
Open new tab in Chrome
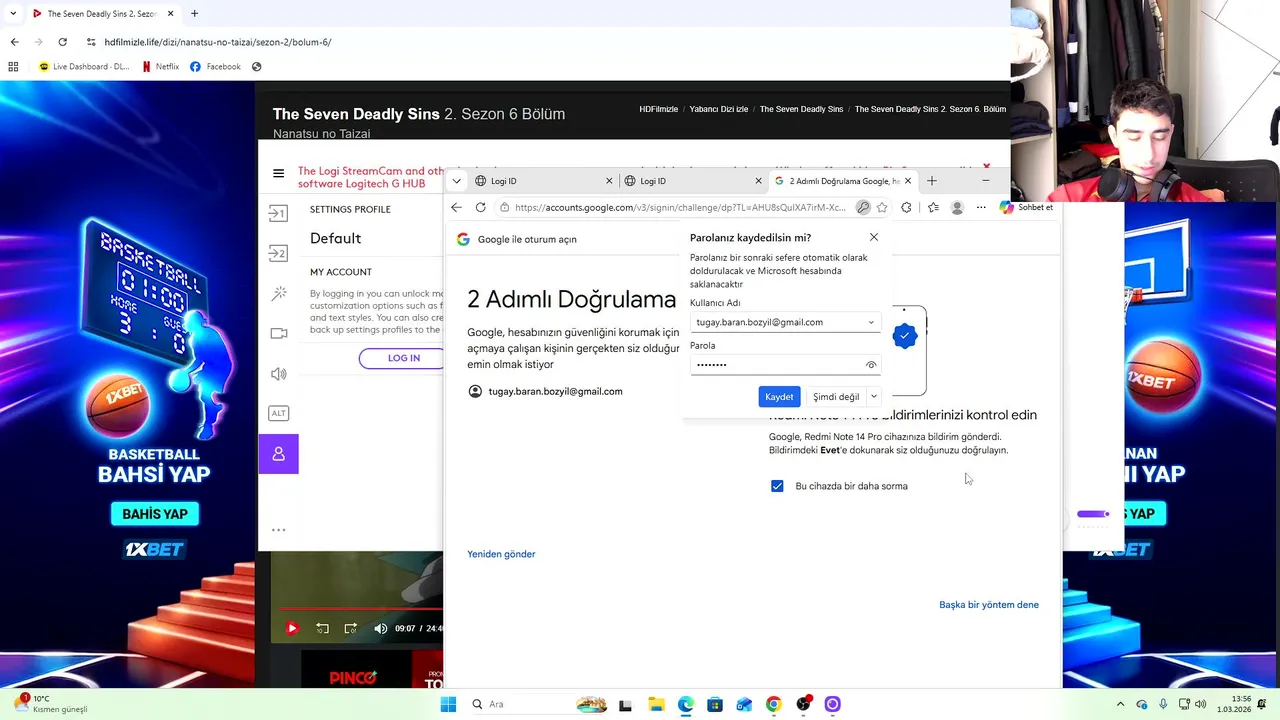194,14
